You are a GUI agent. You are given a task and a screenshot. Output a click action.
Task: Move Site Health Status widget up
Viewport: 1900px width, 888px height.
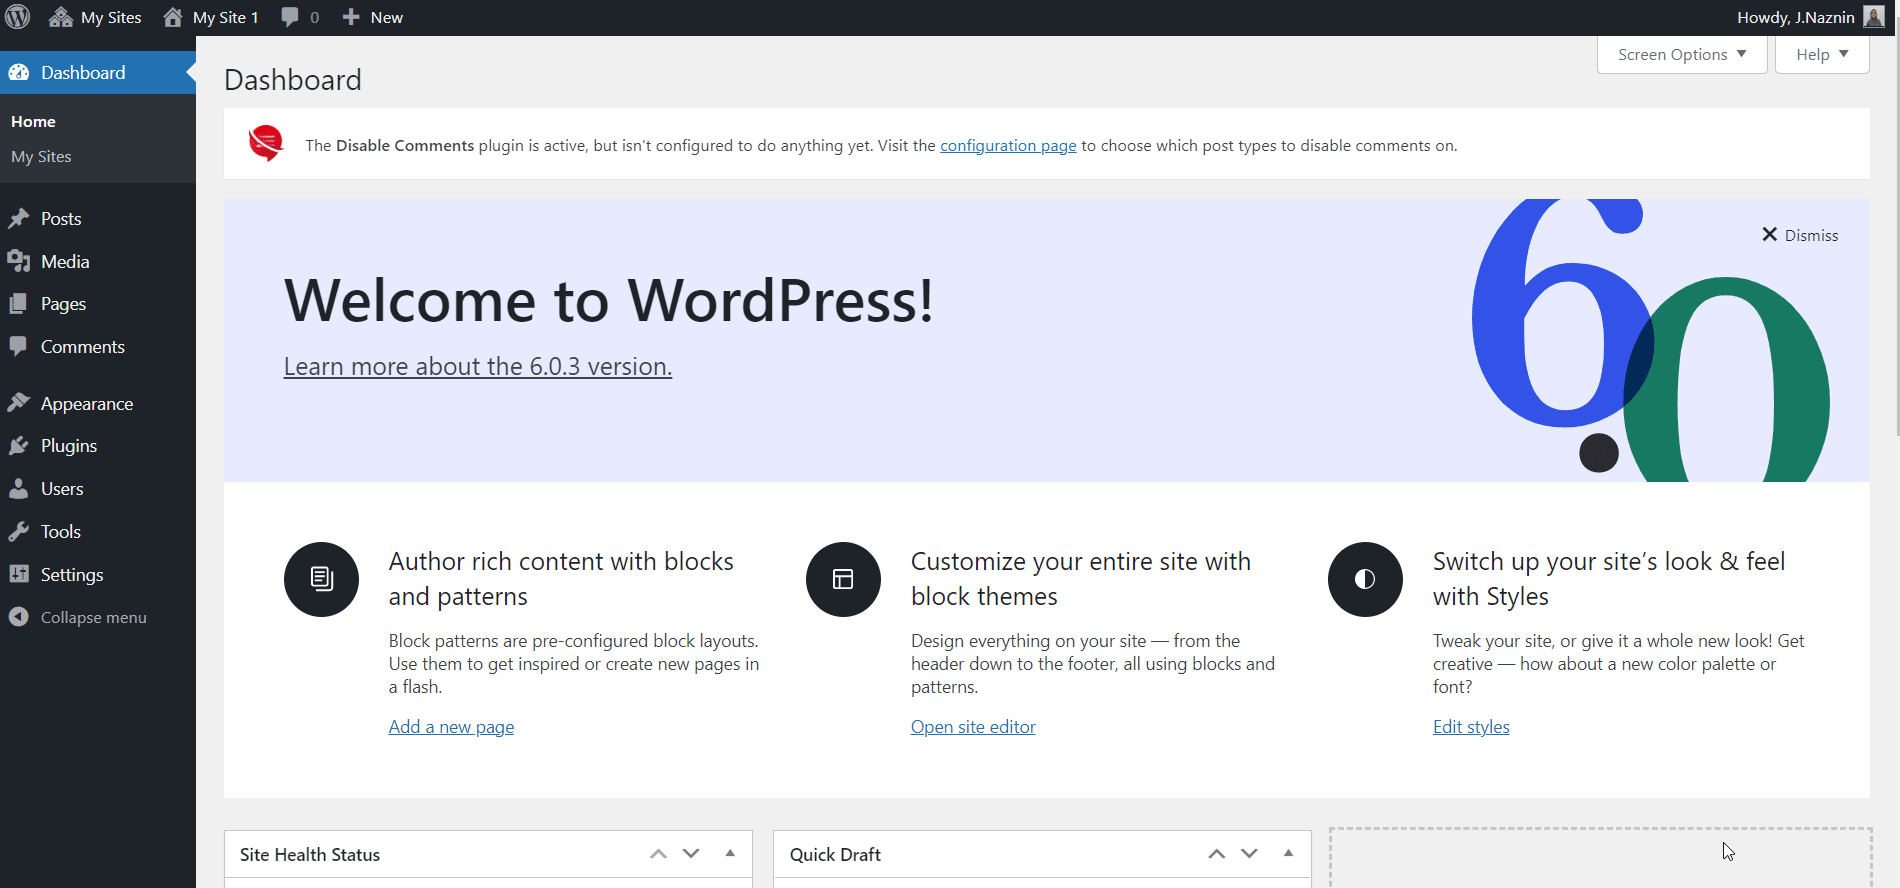pyautogui.click(x=658, y=854)
